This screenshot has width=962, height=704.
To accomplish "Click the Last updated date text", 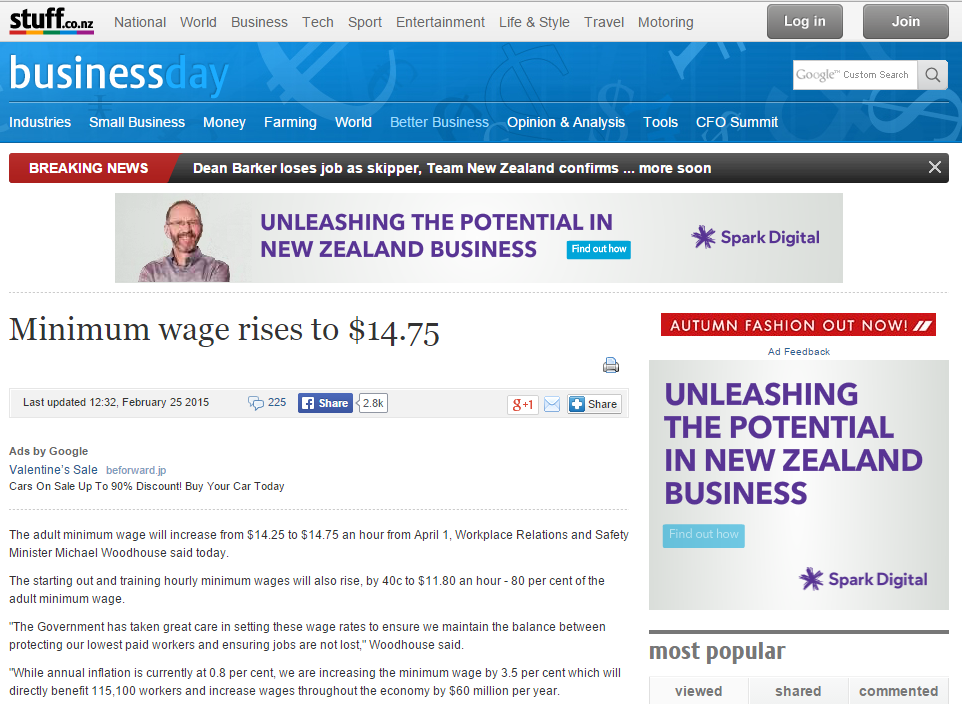I will click(116, 403).
